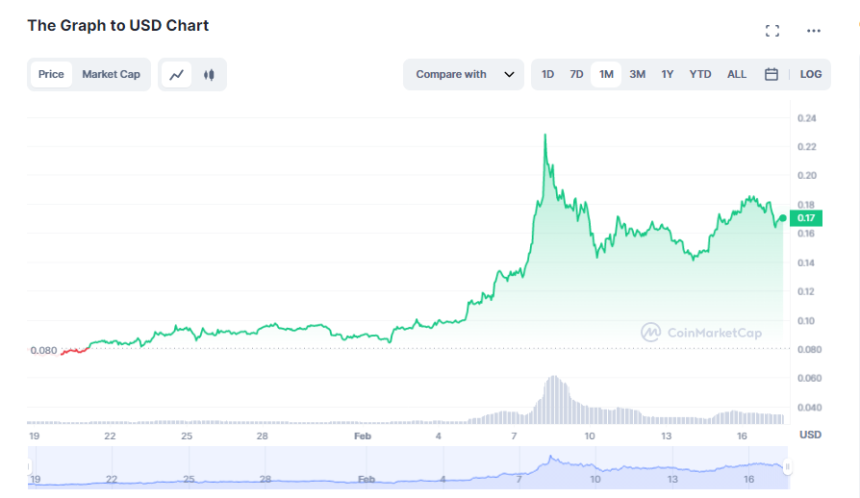
Task: Click the USD axis unit label
Action: (x=810, y=434)
